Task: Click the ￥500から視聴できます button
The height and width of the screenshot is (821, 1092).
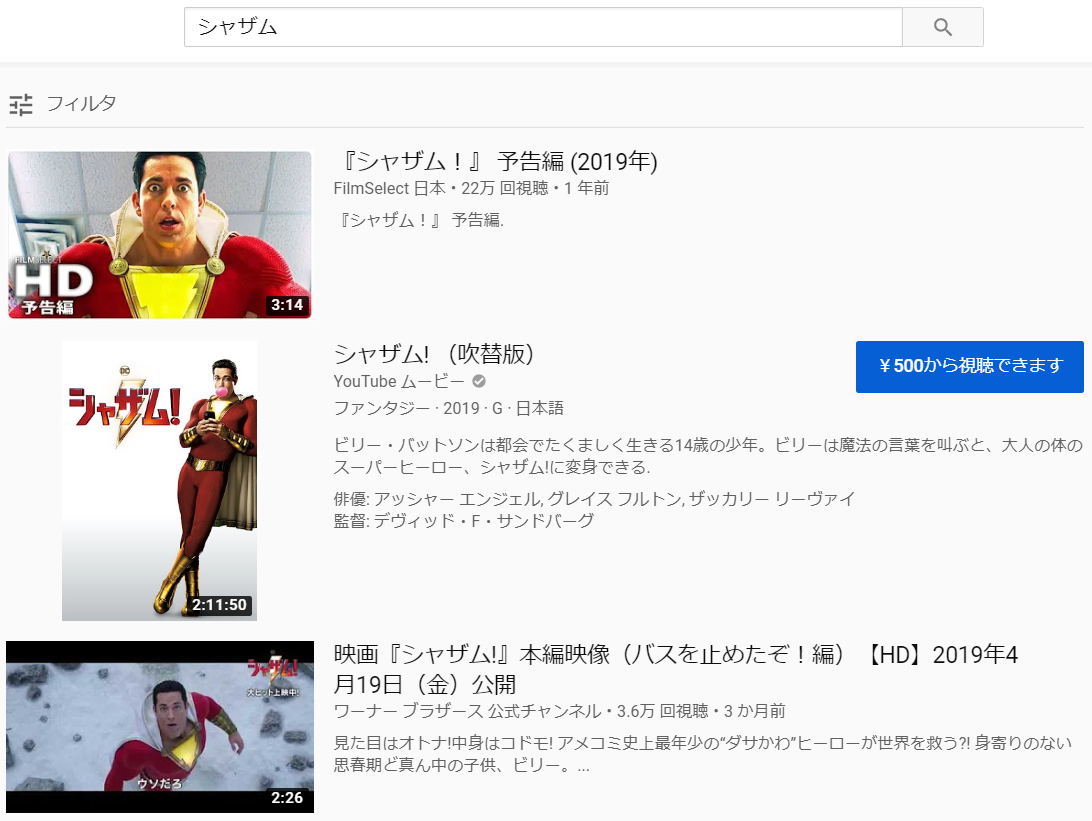Action: pyautogui.click(x=969, y=366)
